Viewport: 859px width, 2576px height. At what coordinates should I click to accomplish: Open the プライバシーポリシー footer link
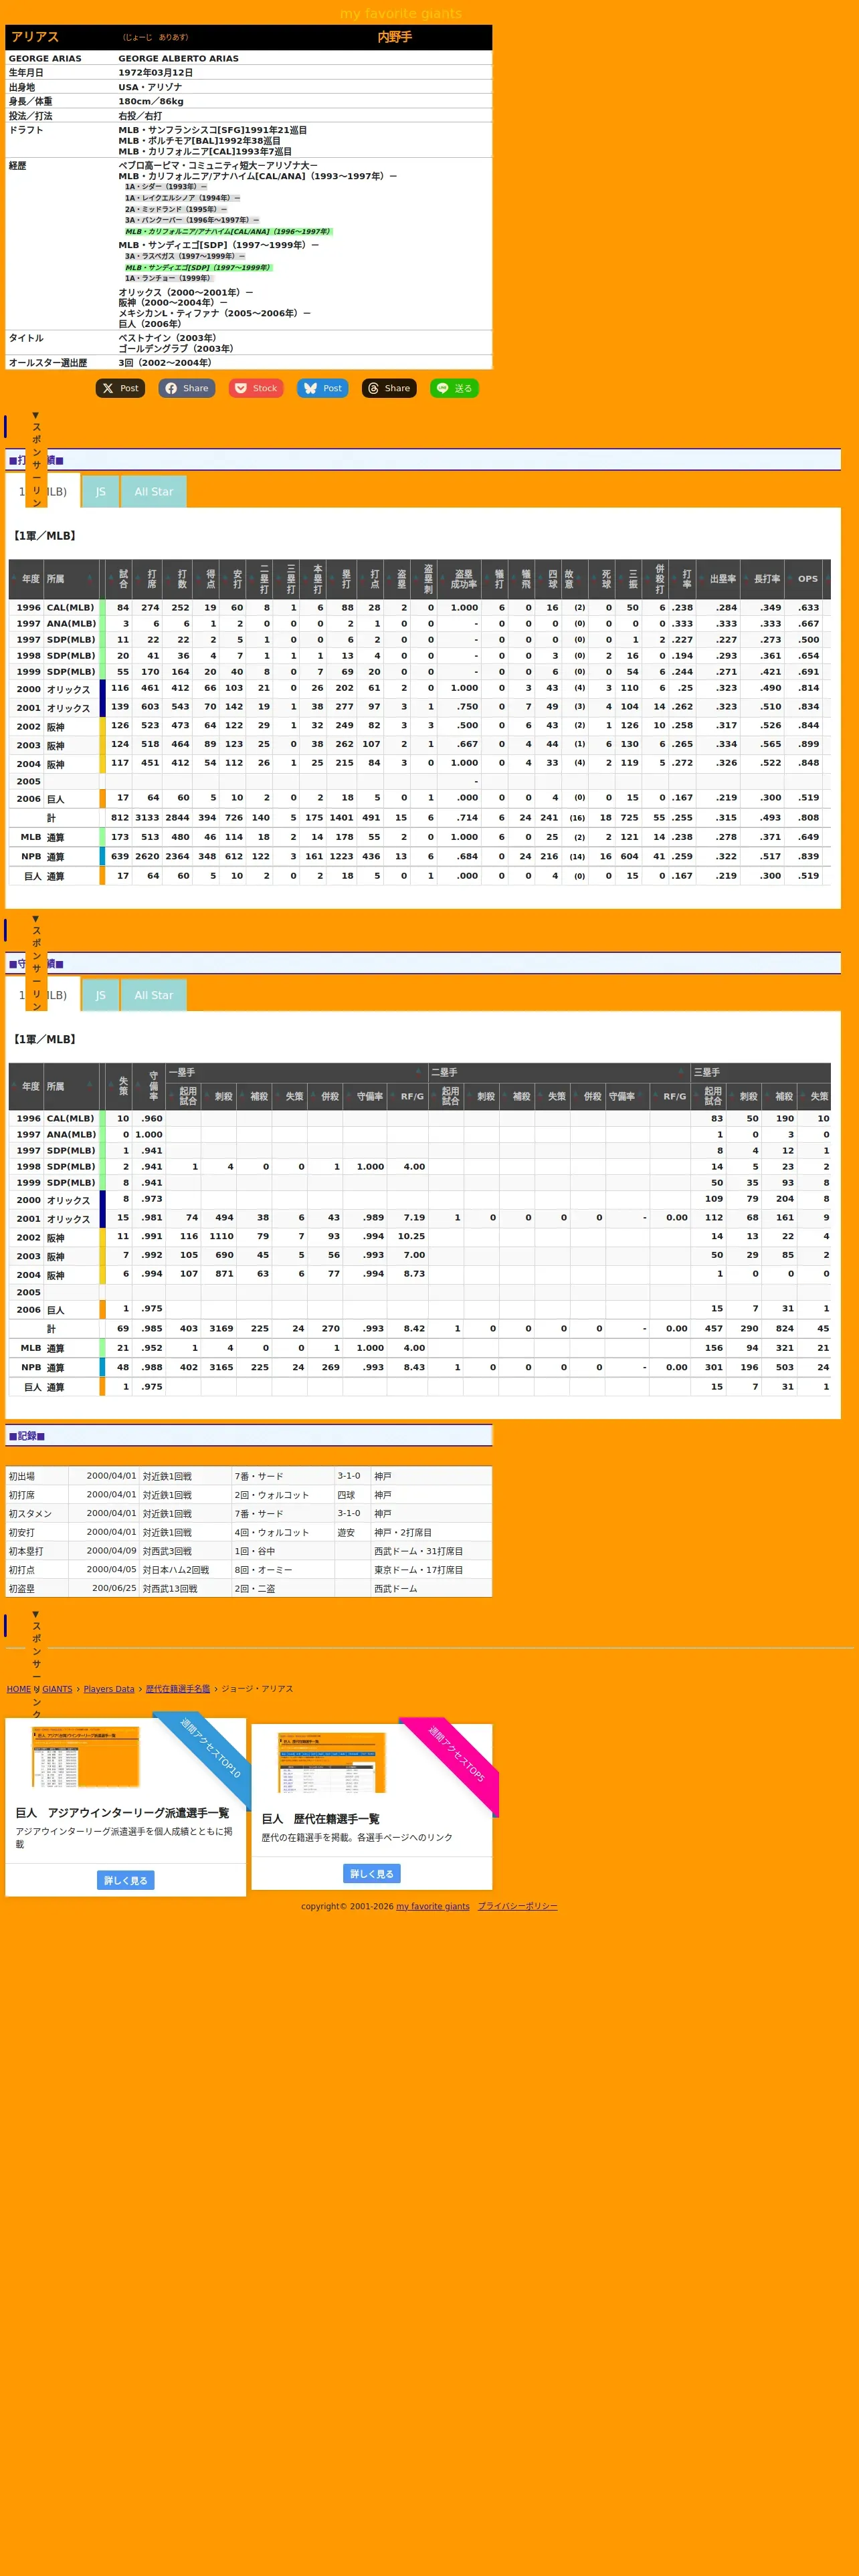517,1906
